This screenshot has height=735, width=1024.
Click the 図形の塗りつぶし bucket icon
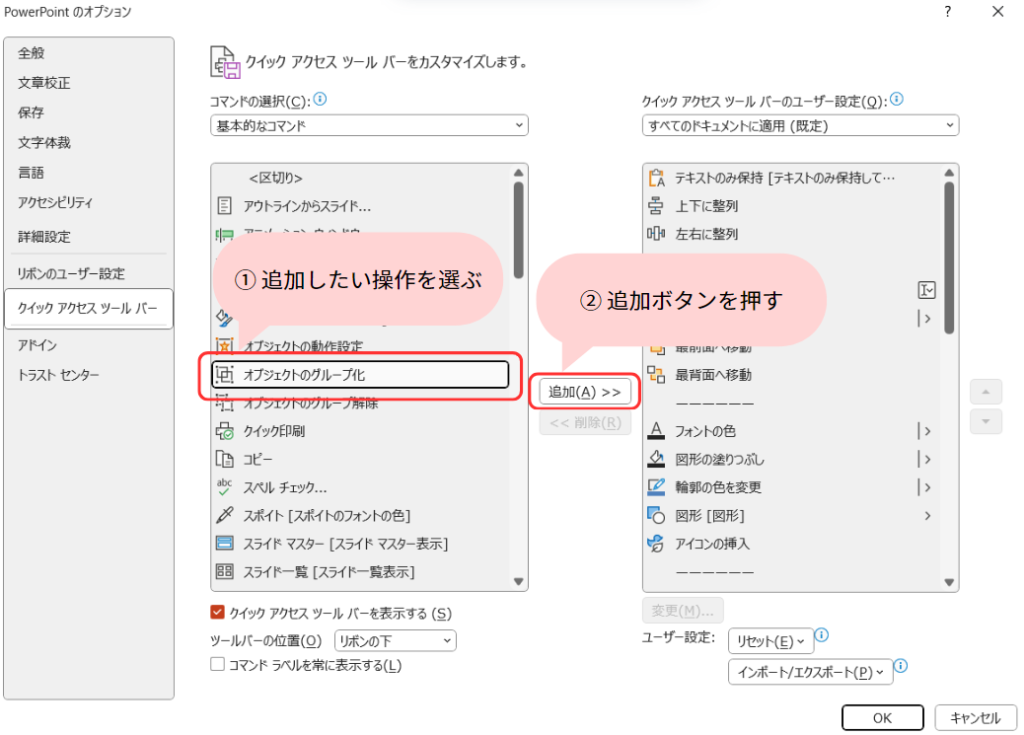tap(656, 459)
